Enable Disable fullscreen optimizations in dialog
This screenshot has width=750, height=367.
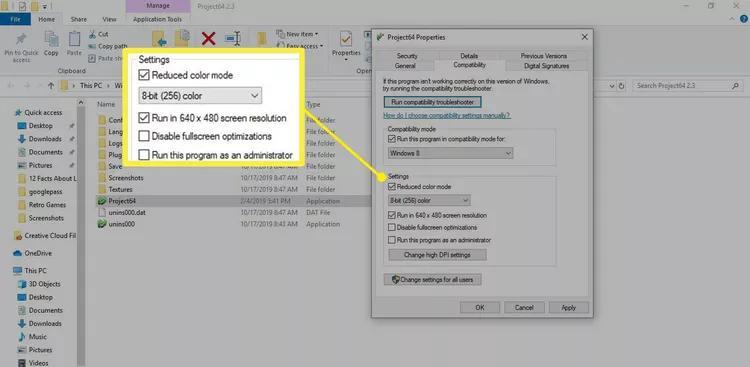(x=392, y=228)
